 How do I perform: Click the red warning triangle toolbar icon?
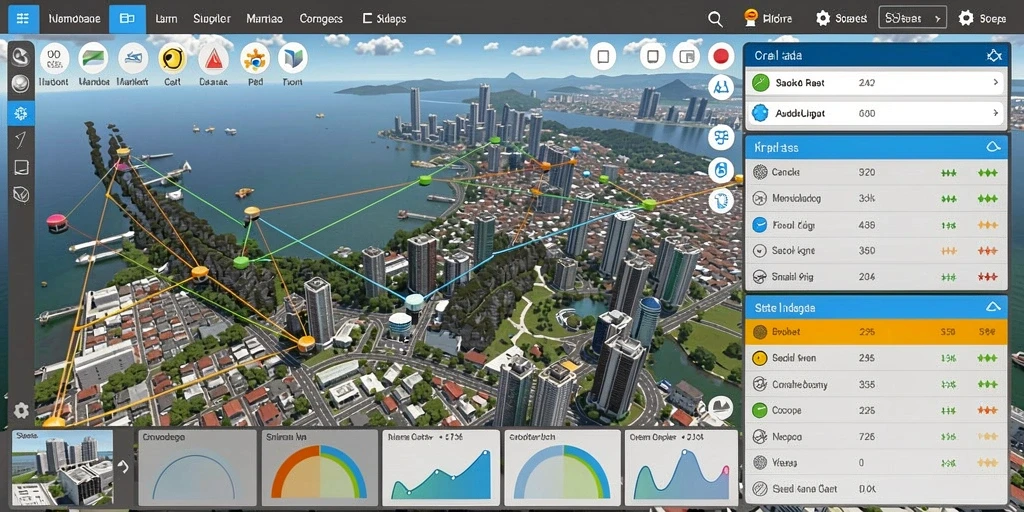click(x=213, y=59)
